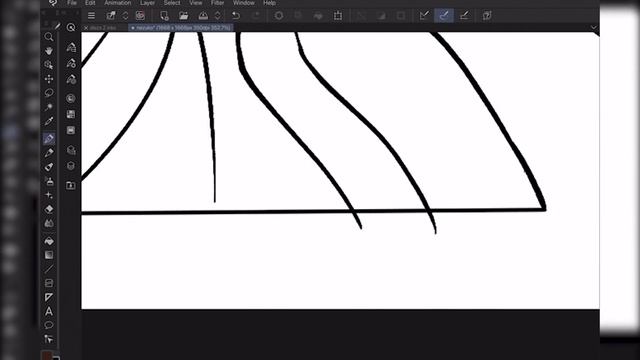Screen dimensions: 640x360
Task: Select the Gradient tool
Action: tap(49, 255)
